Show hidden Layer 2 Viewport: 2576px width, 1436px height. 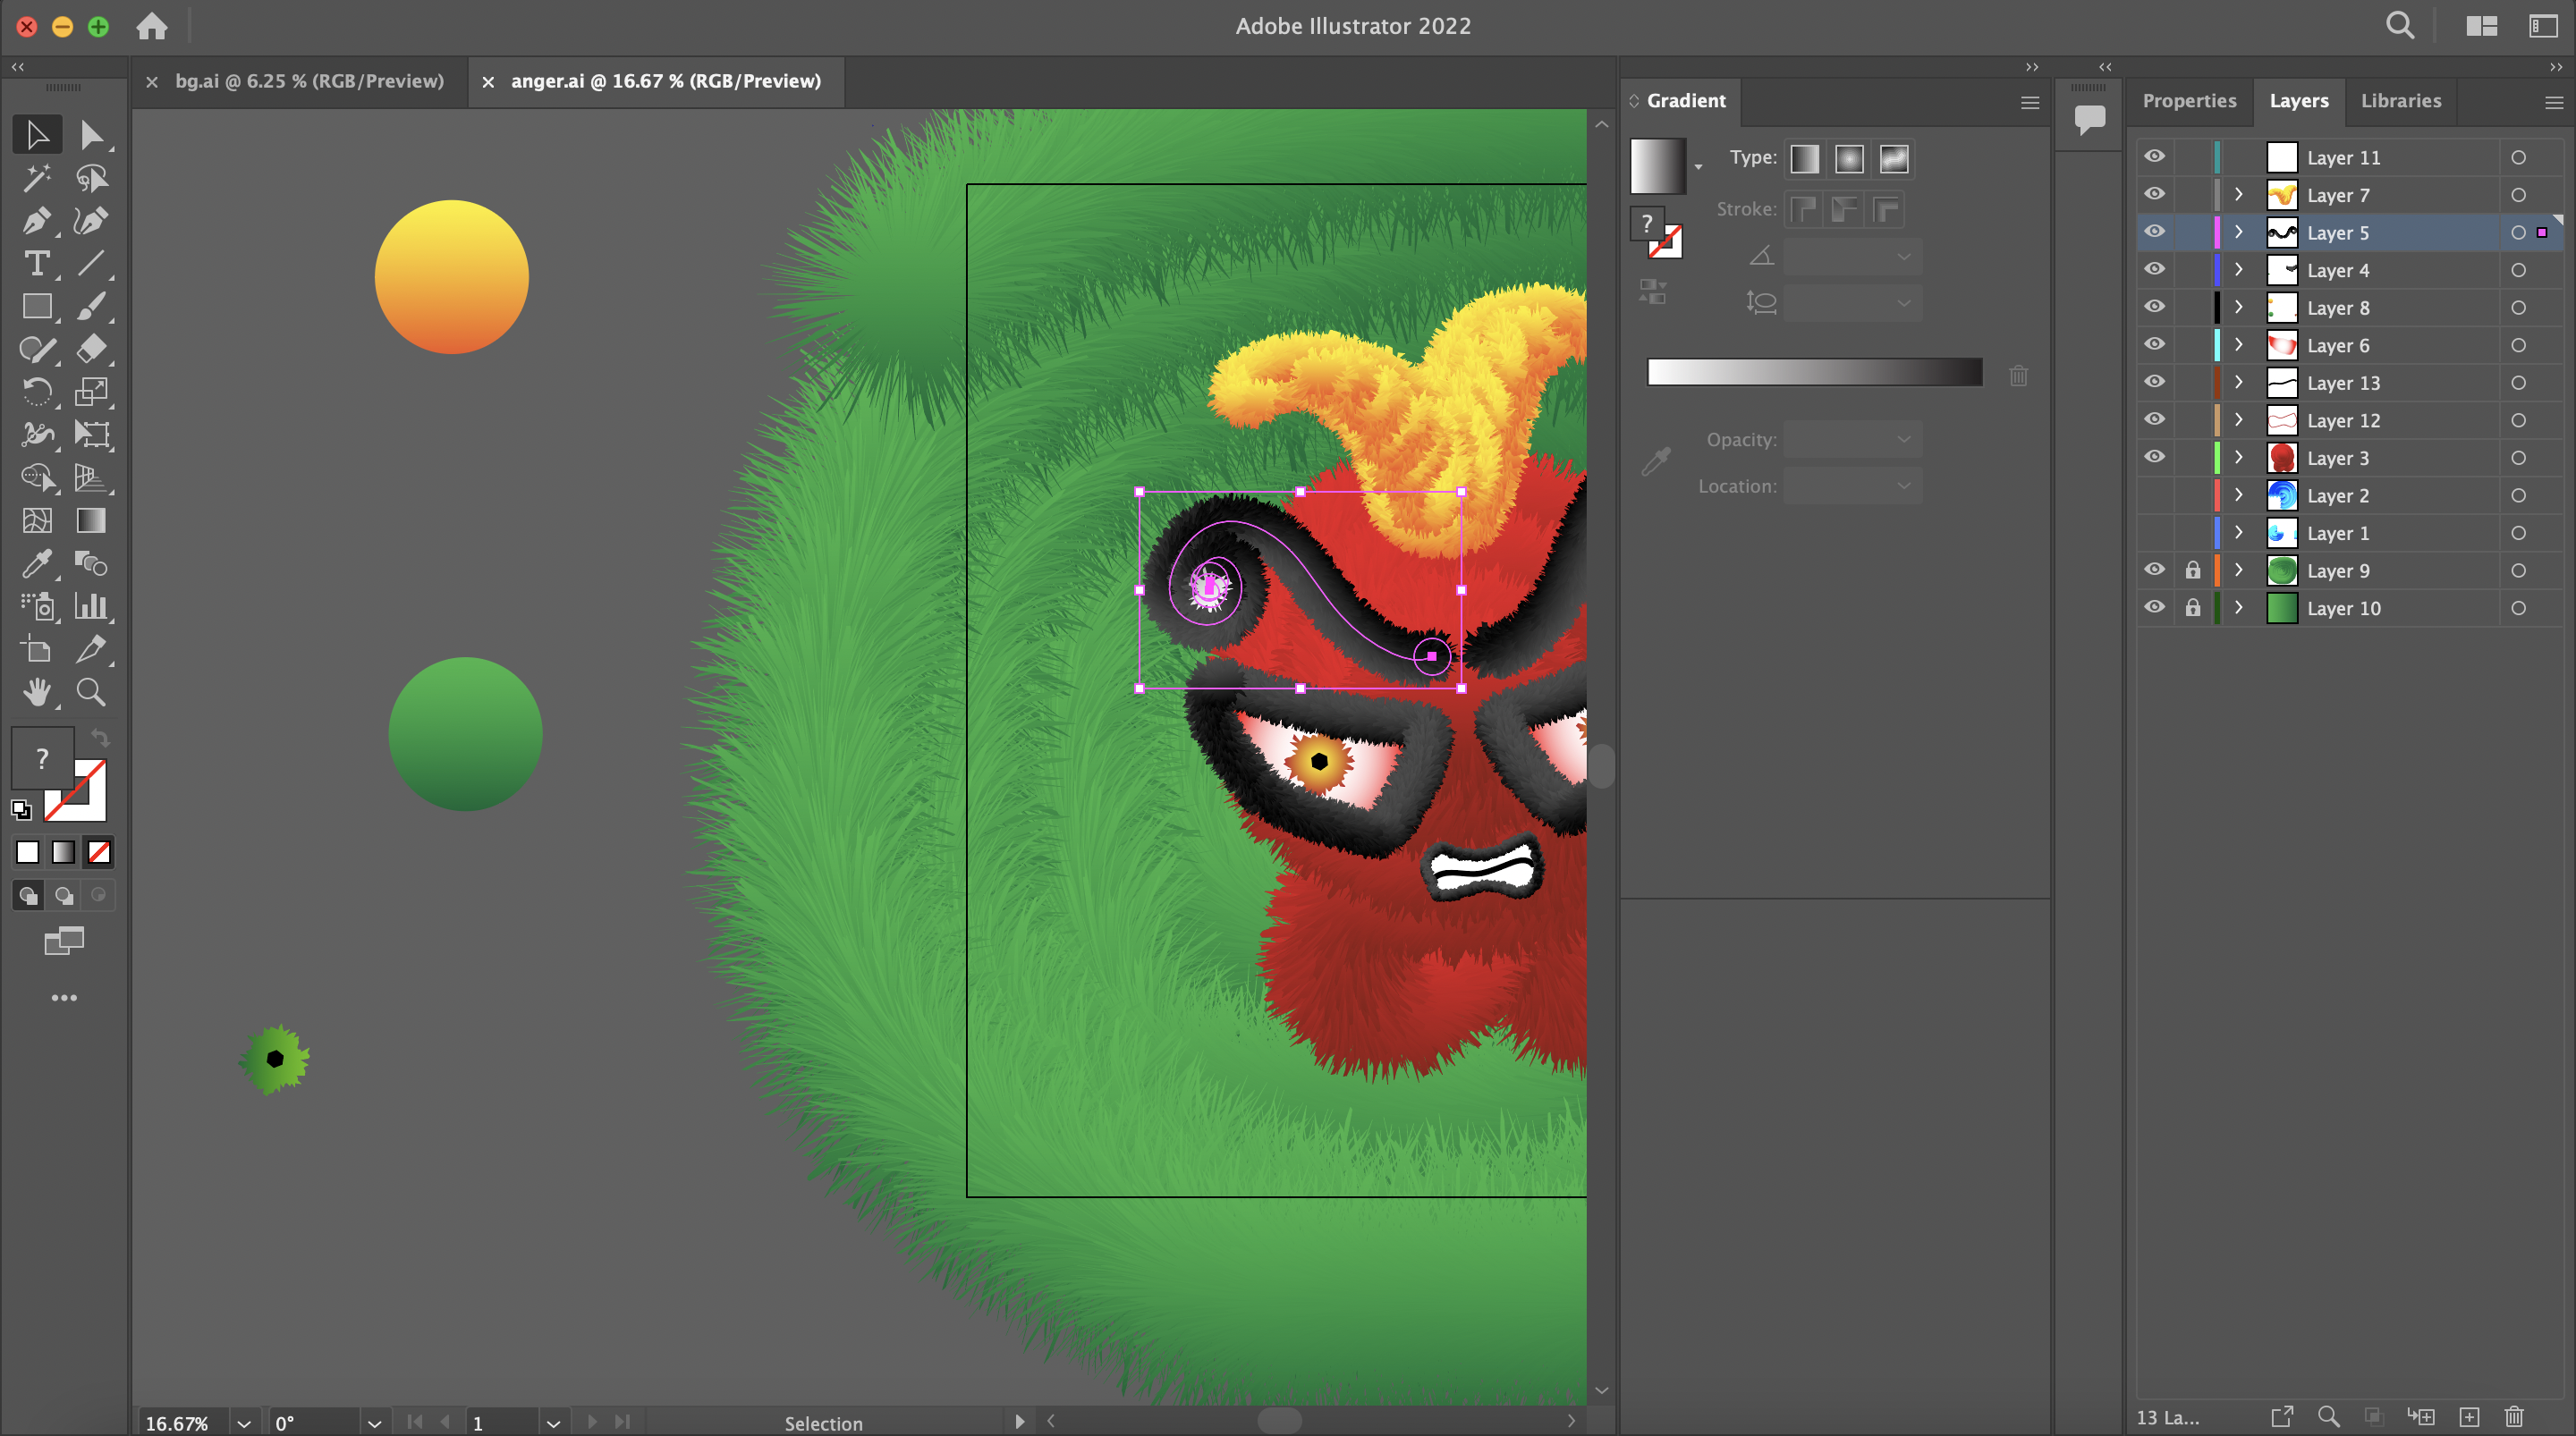point(2154,496)
